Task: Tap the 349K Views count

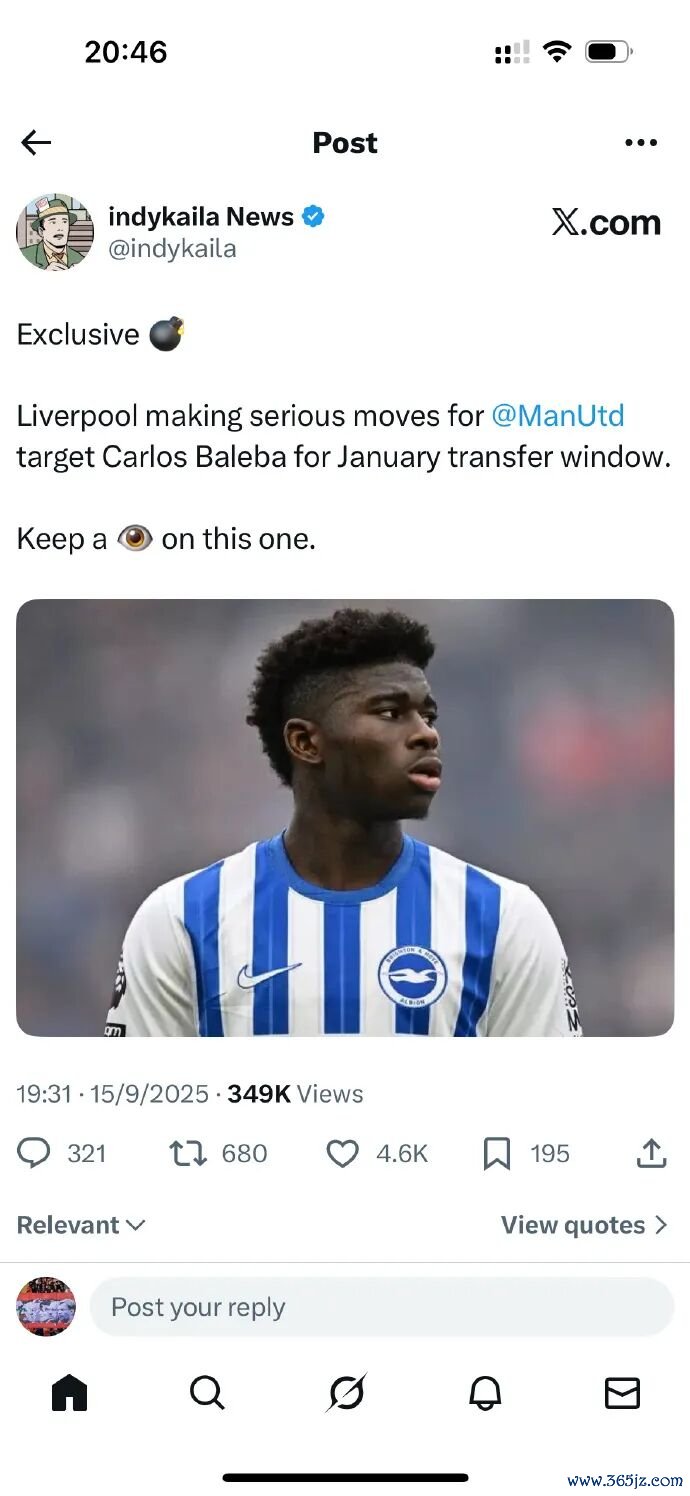Action: point(295,1094)
